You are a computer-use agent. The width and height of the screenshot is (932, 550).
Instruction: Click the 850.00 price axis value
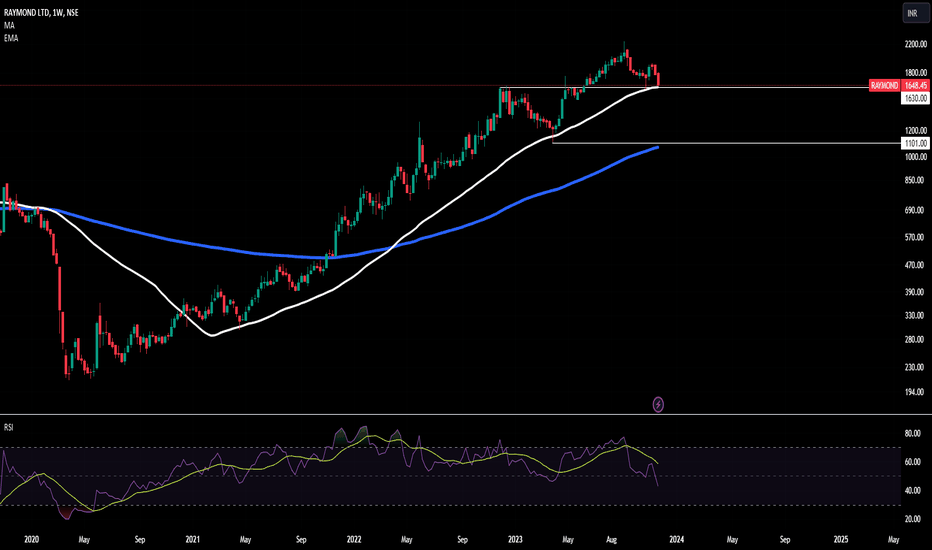coord(915,180)
